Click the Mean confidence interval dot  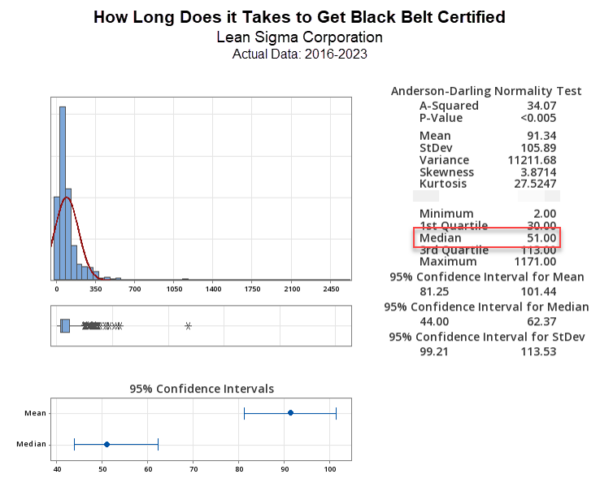click(290, 413)
